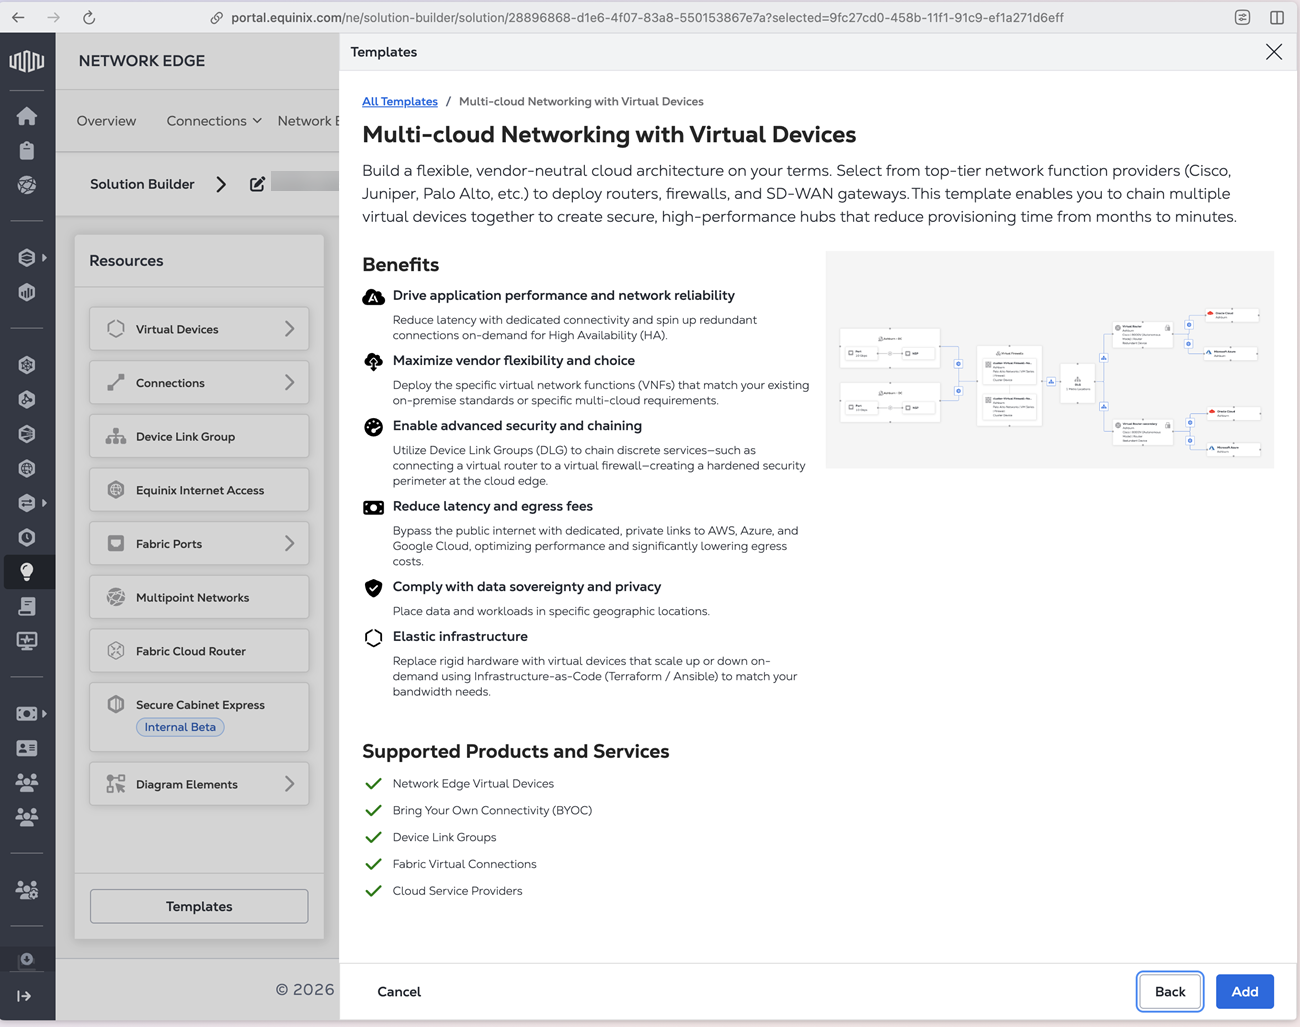The height and width of the screenshot is (1027, 1300).
Task: Click the 'Drive application performance and network reliability' heading
Action: tap(564, 296)
